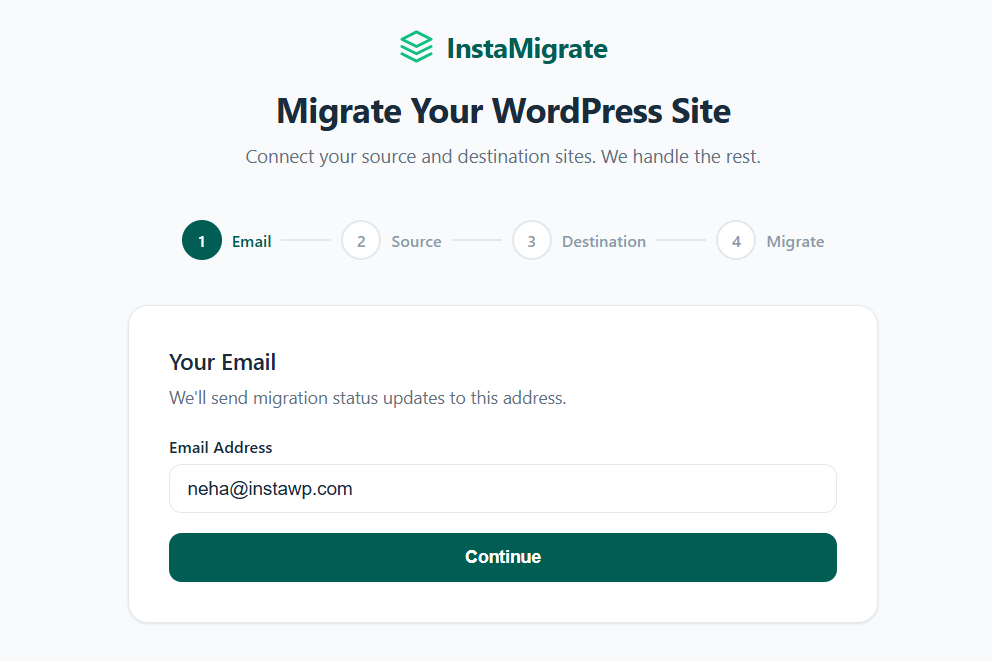Go to the Destination step label
992x661 pixels.
coord(604,242)
